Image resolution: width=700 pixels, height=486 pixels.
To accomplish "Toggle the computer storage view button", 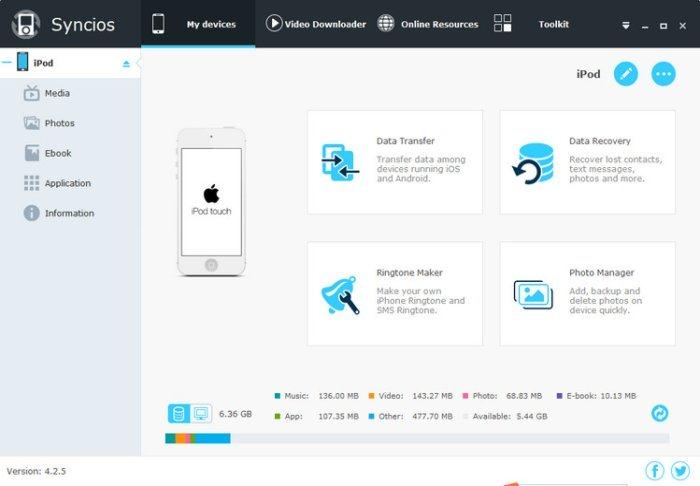I will pos(200,413).
